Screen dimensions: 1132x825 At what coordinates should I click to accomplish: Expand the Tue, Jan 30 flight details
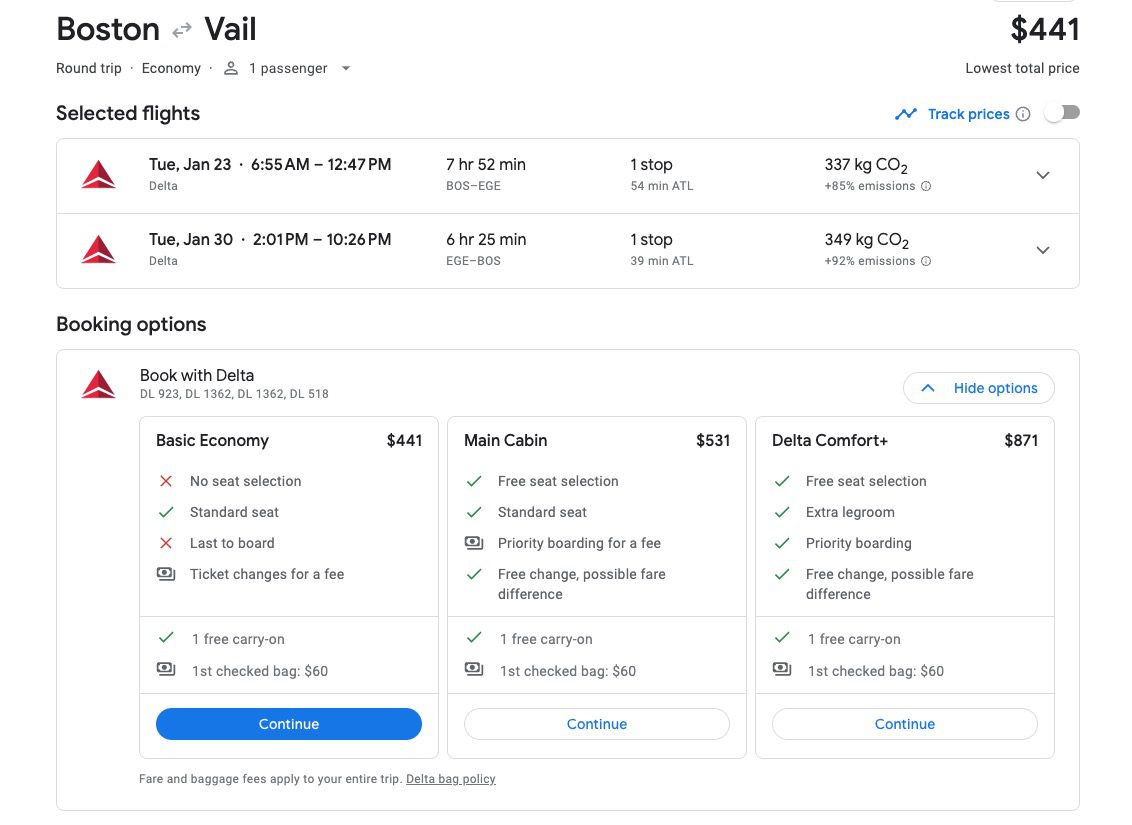pos(1042,250)
